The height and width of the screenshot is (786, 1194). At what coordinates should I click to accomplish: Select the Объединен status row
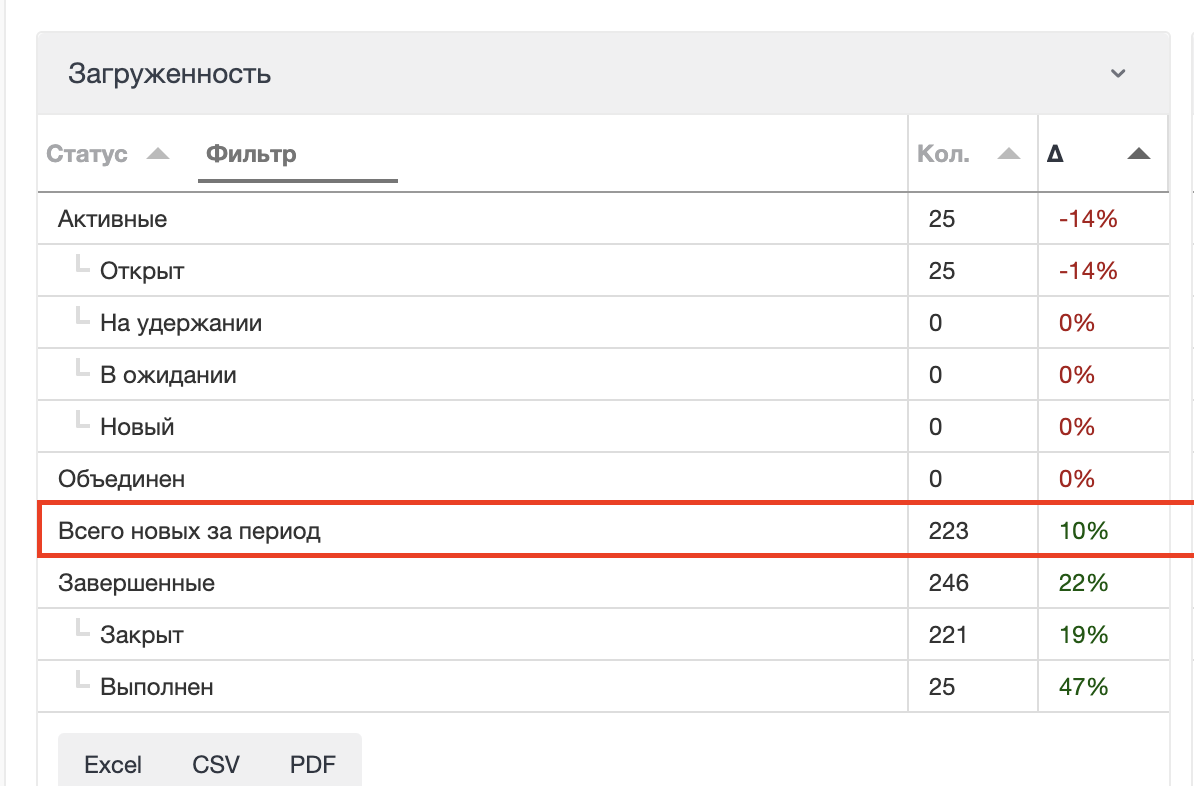coord(120,478)
